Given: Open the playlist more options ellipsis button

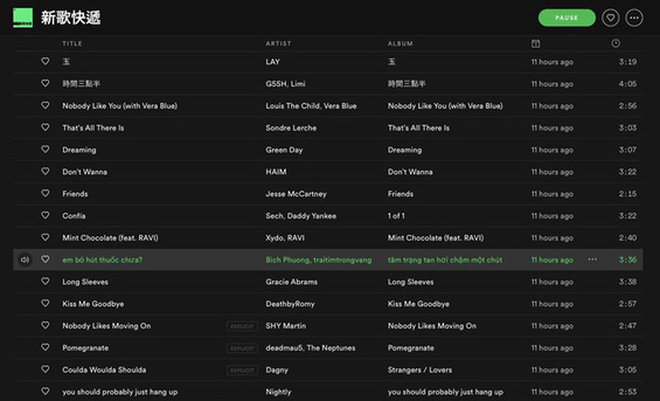Looking at the screenshot, I should click(634, 18).
